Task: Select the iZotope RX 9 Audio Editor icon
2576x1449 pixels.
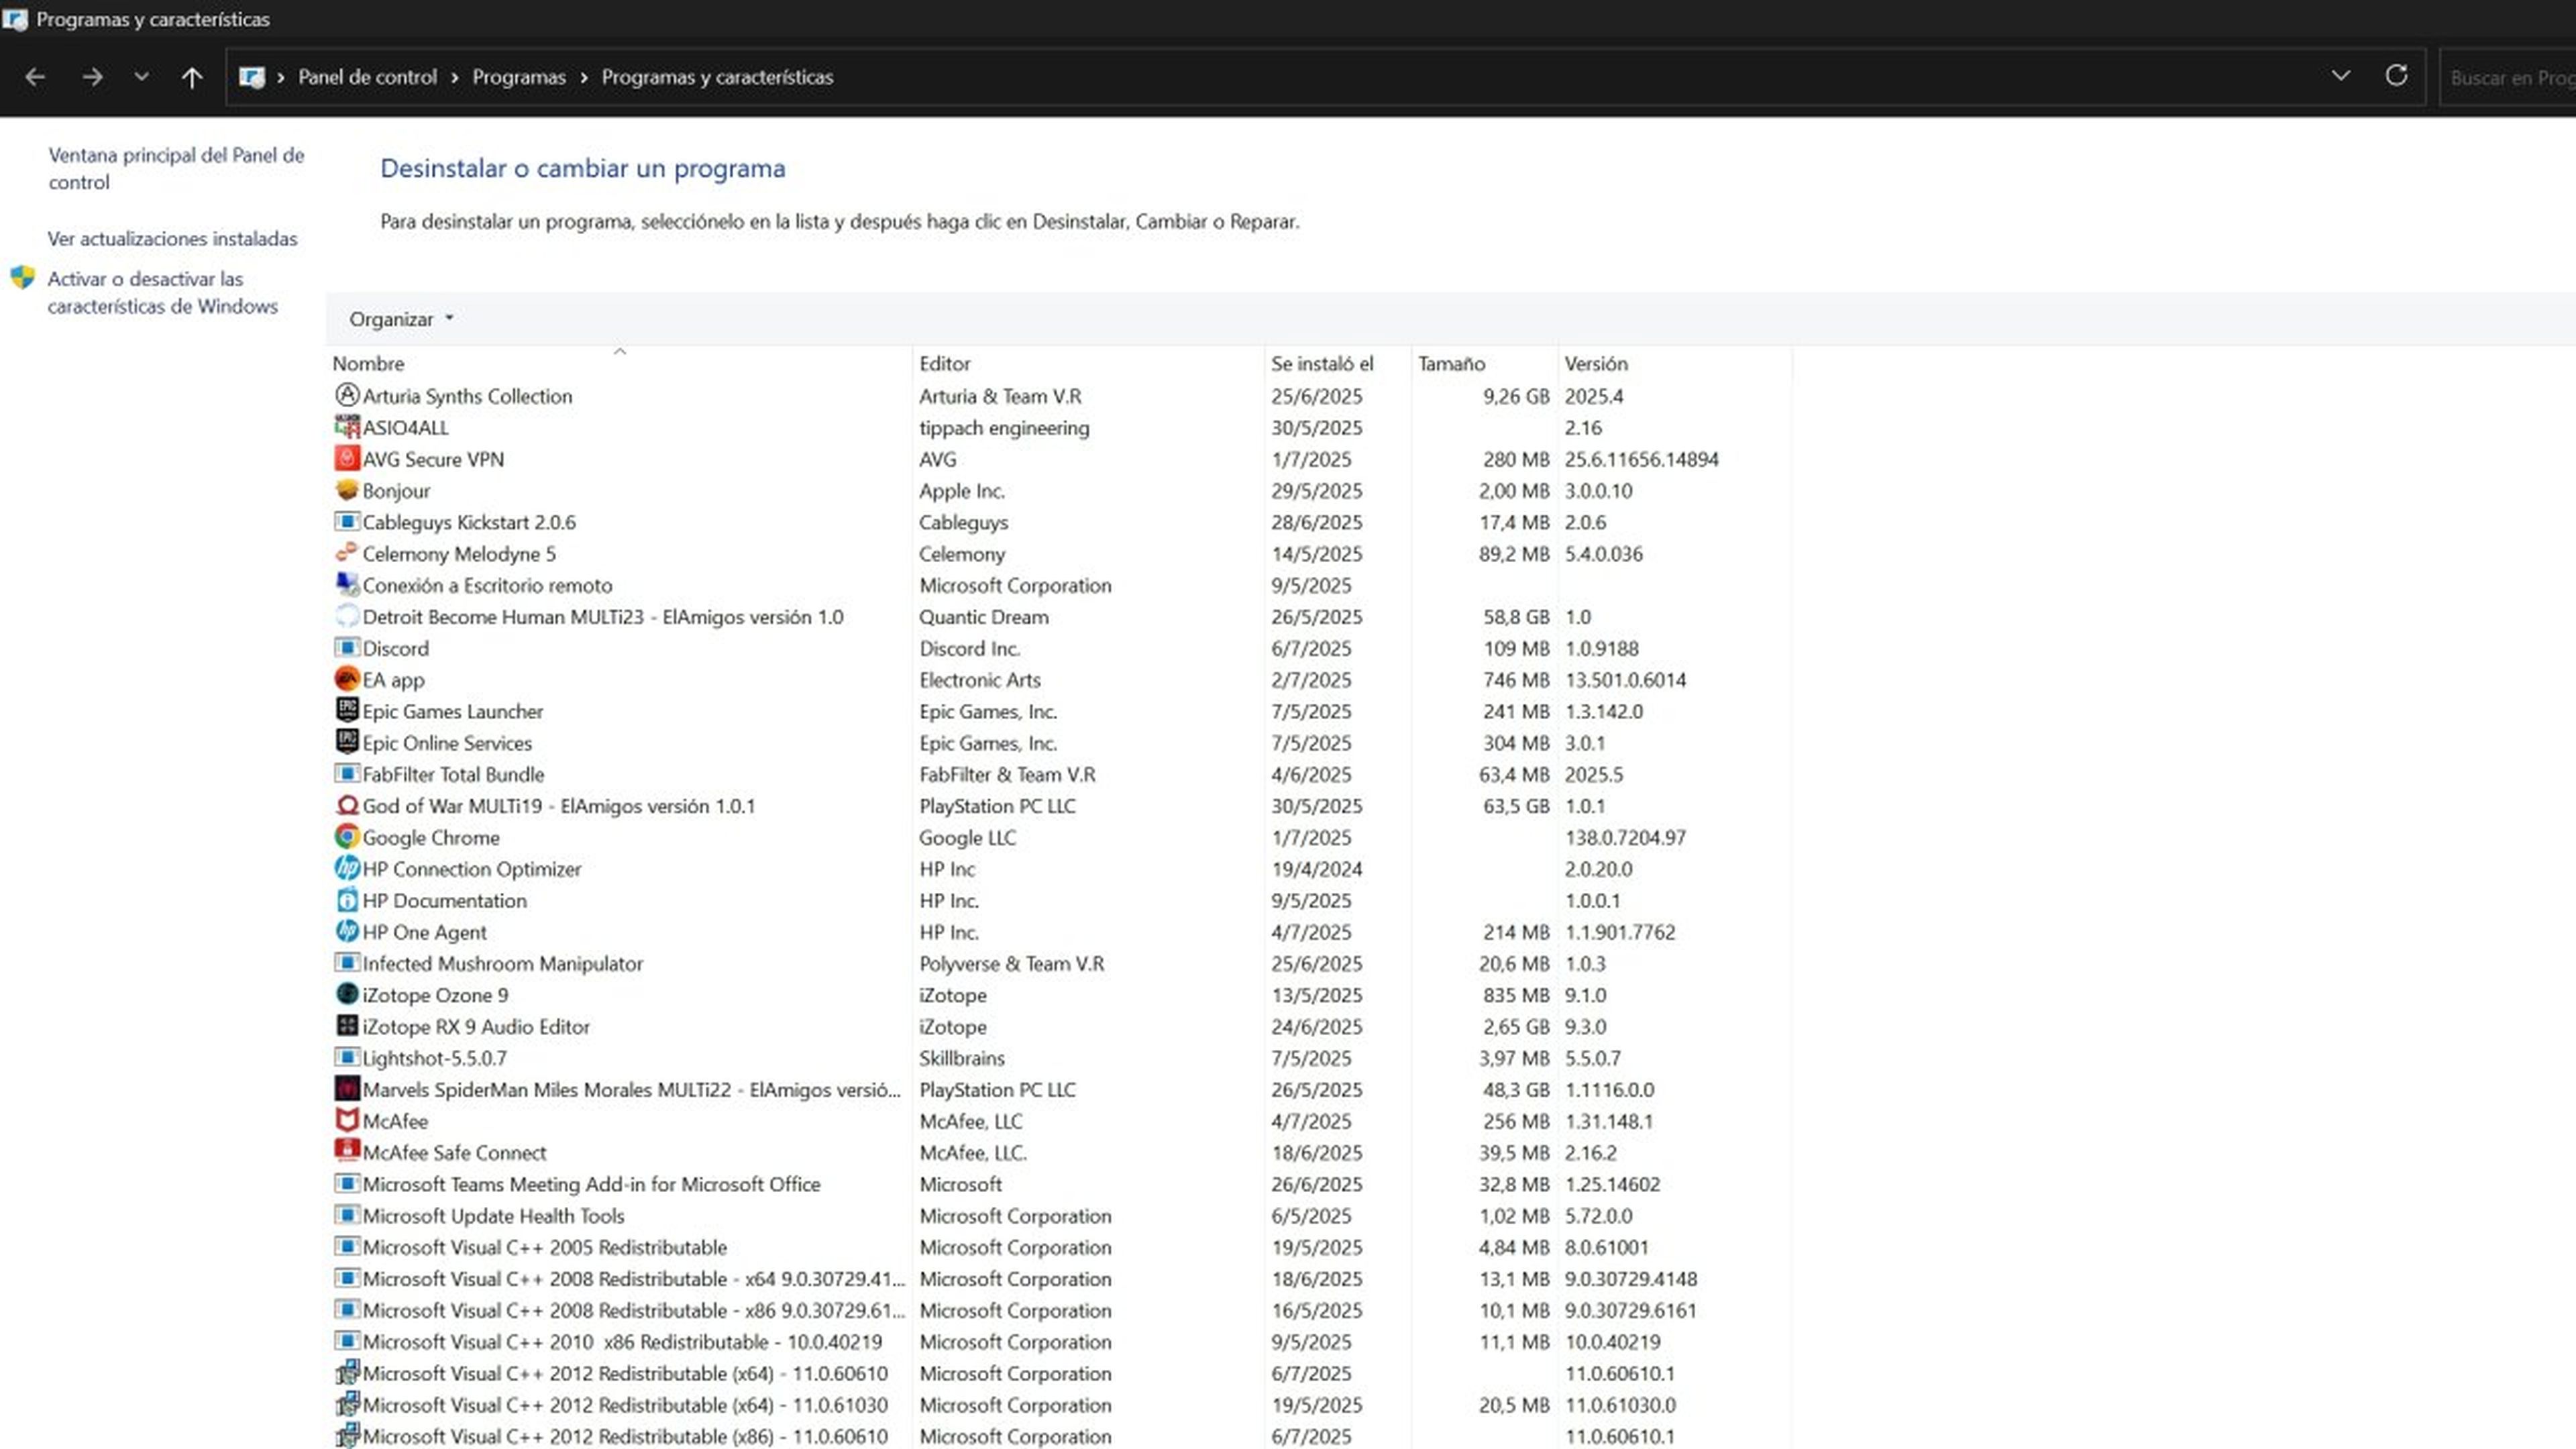Action: (346, 1025)
